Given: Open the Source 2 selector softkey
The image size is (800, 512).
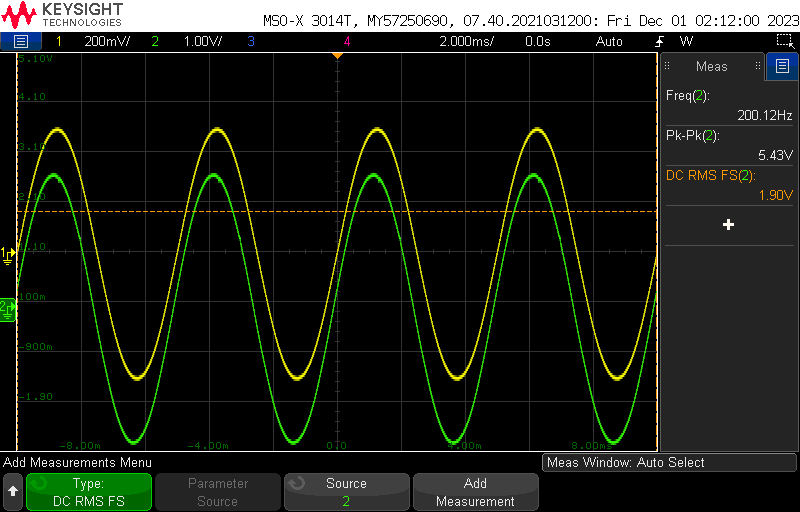Looking at the screenshot, I should pyautogui.click(x=346, y=492).
